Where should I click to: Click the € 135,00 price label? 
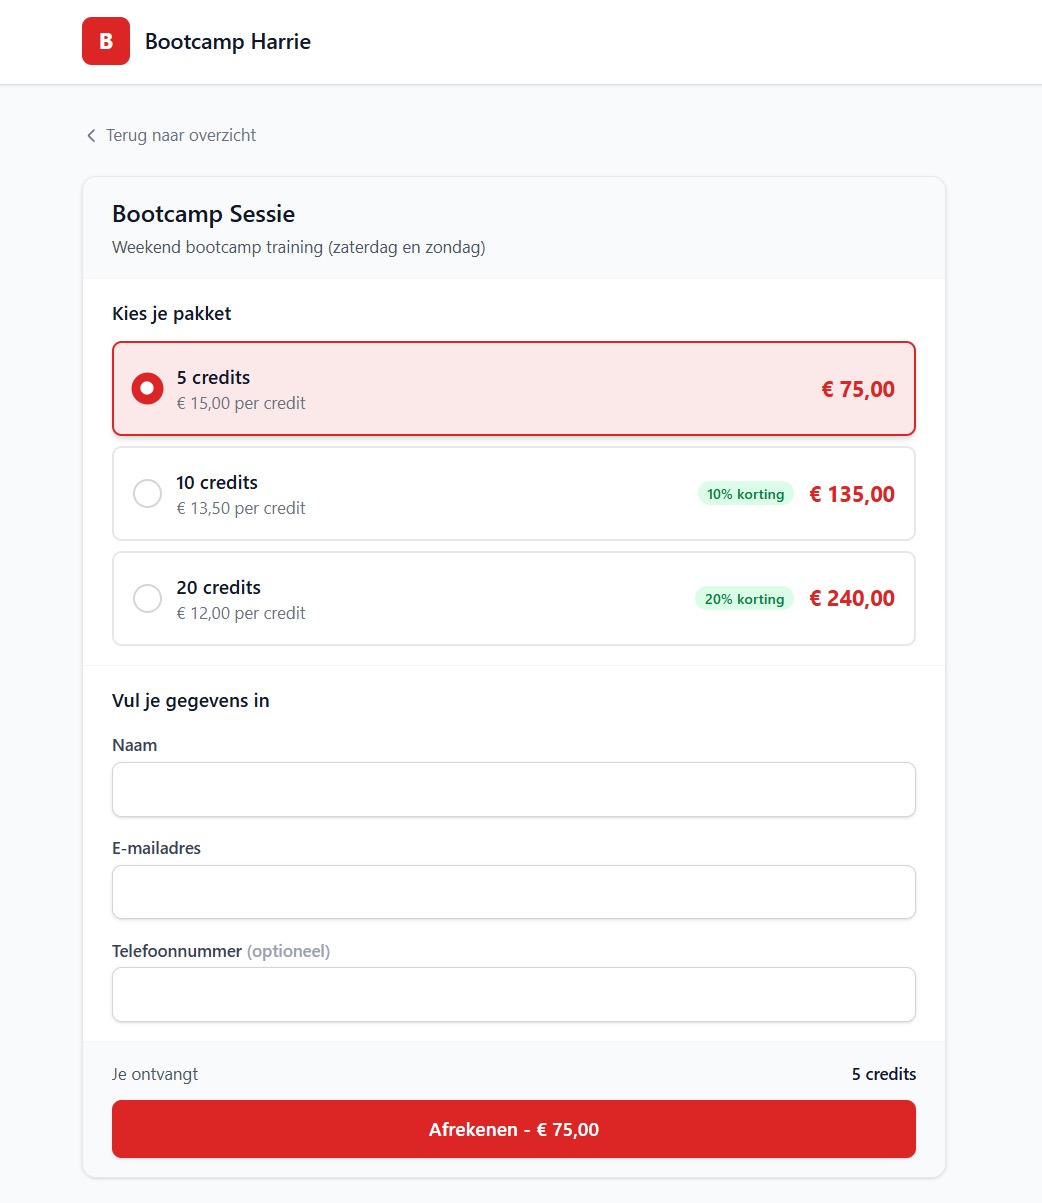click(x=851, y=493)
